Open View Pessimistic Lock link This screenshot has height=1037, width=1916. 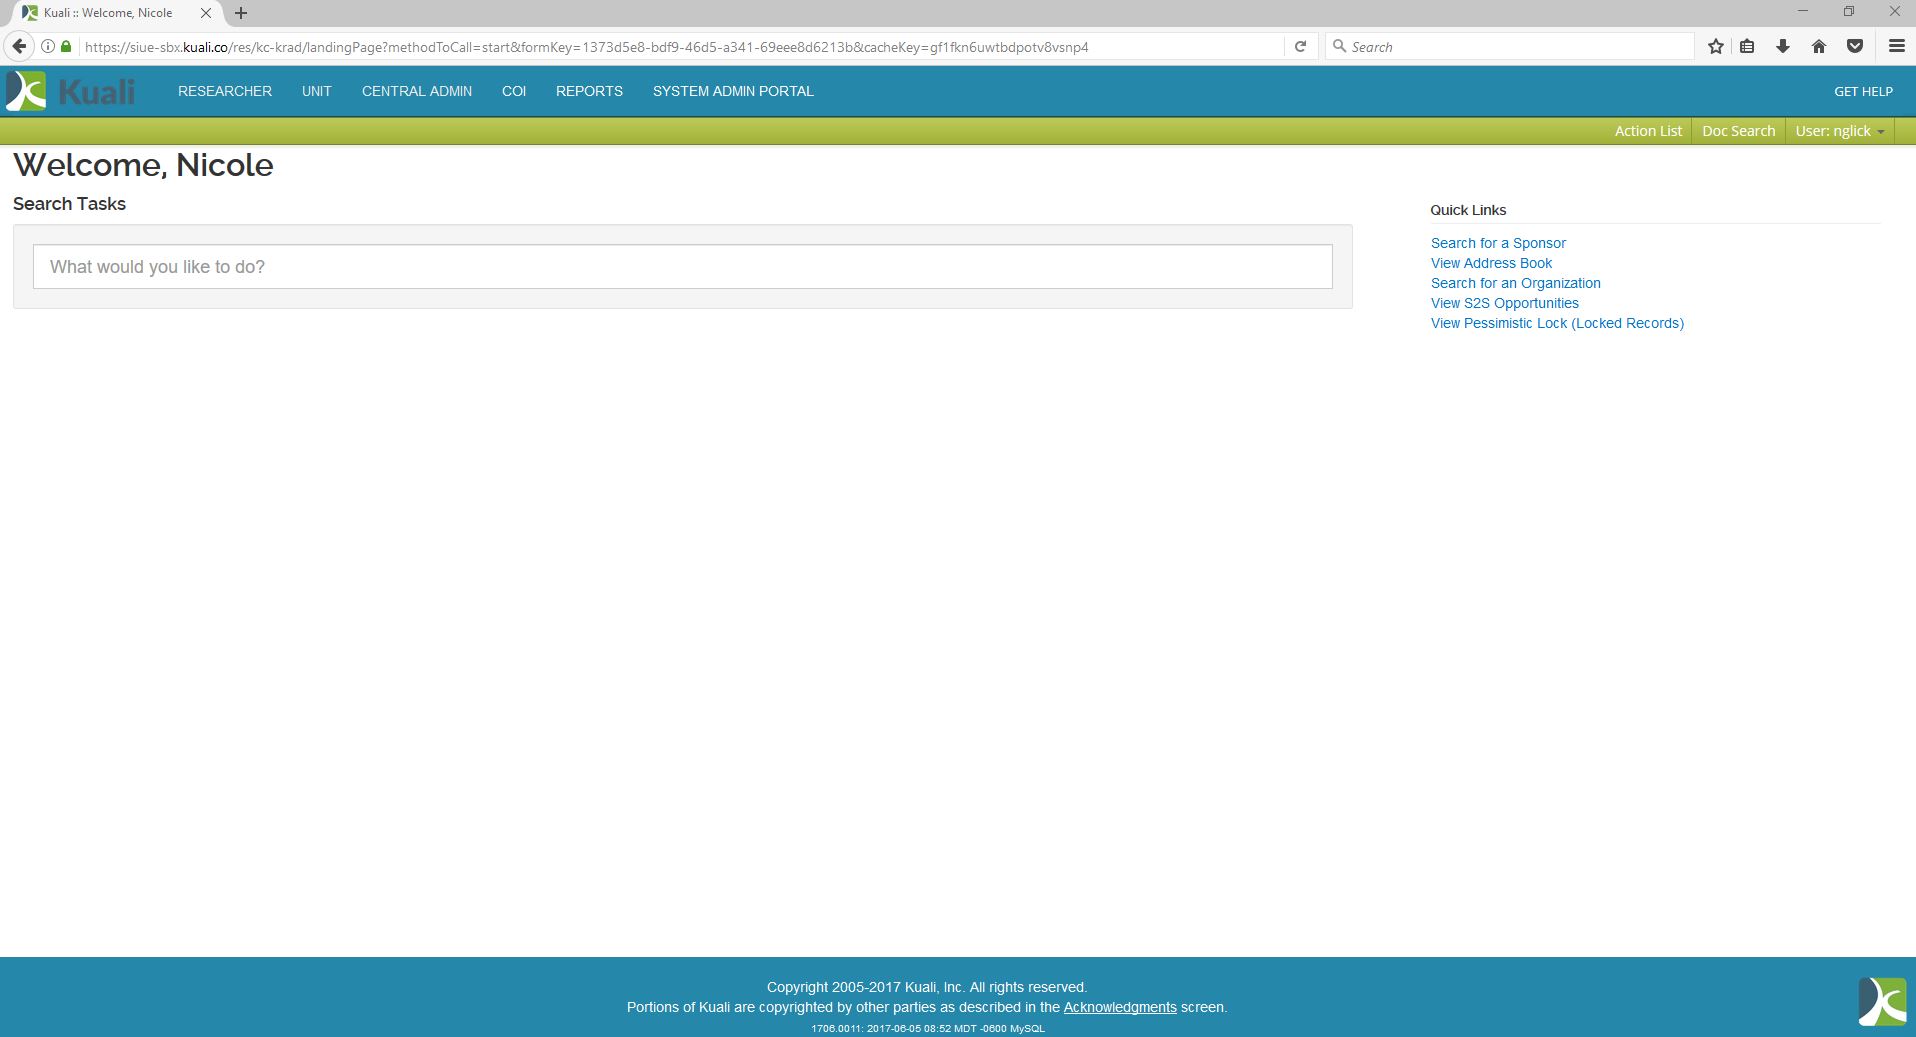pyautogui.click(x=1557, y=323)
